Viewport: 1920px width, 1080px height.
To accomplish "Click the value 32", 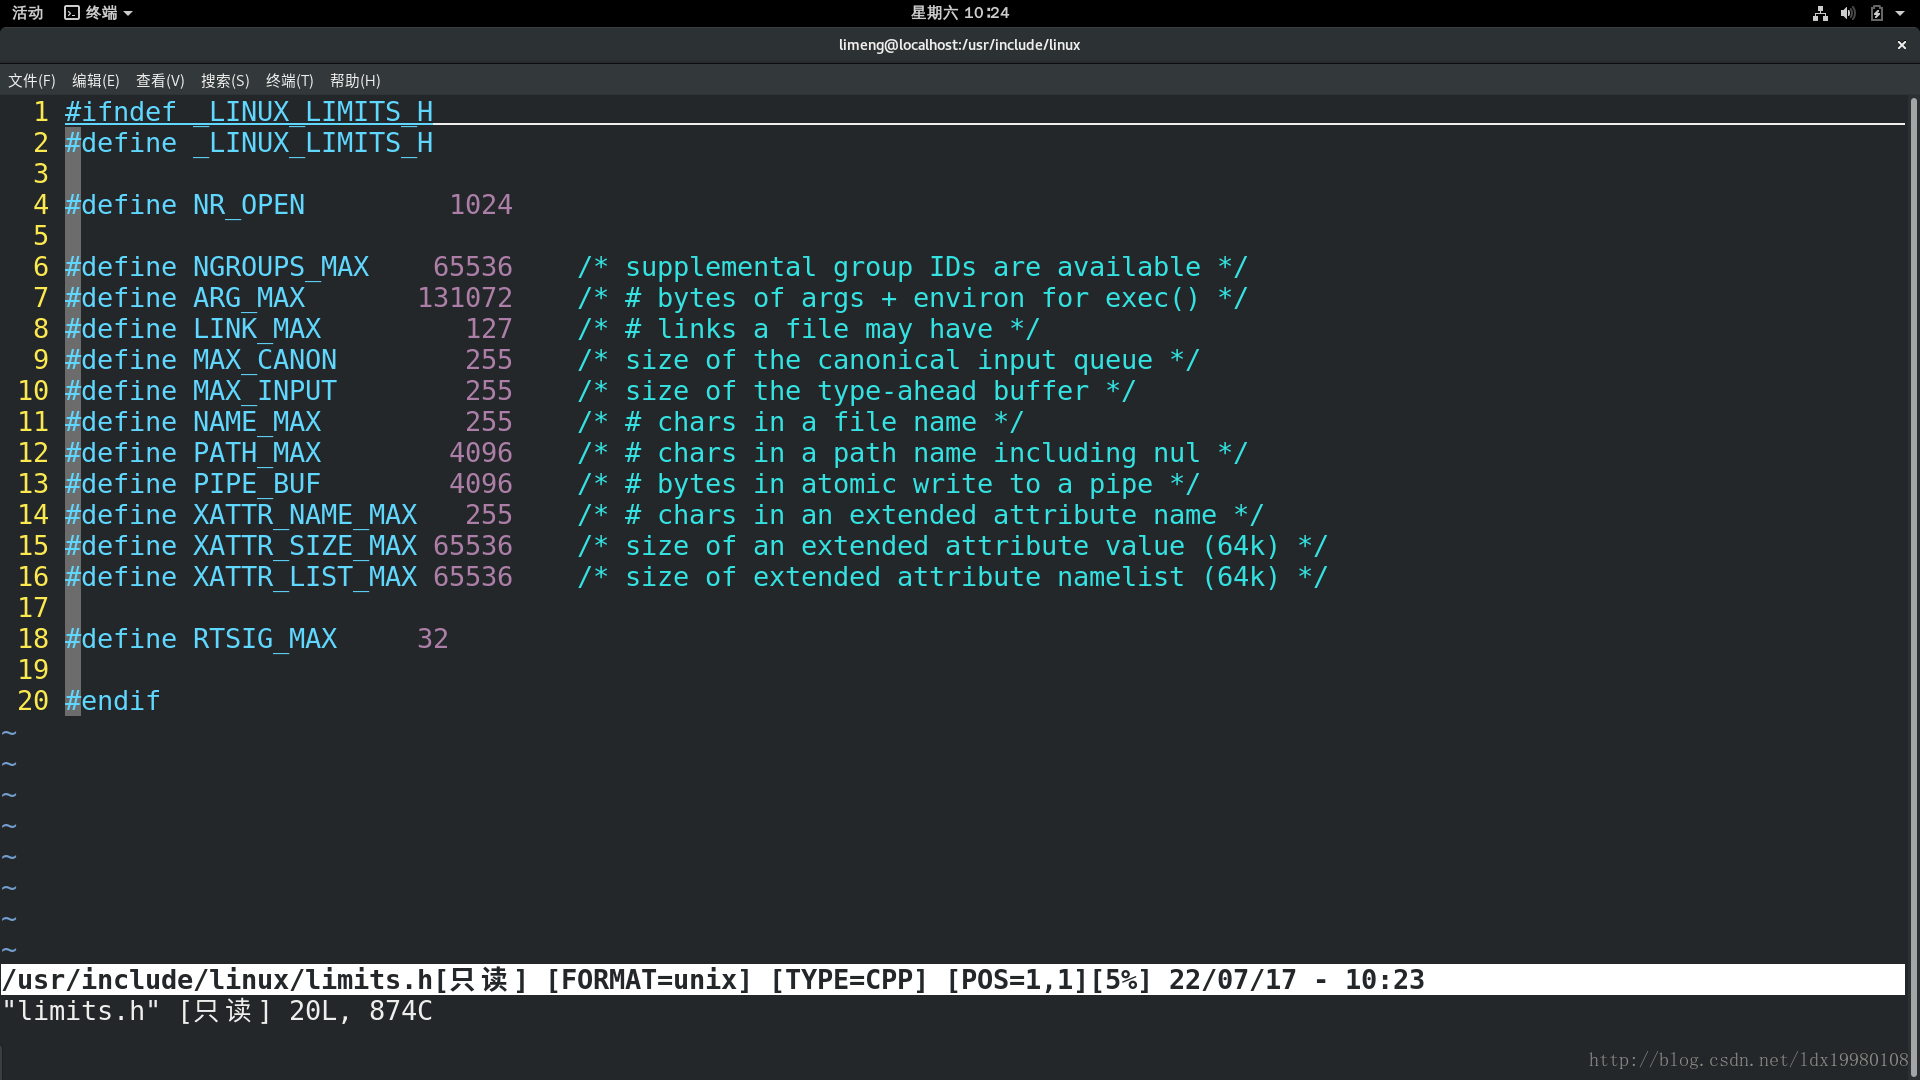I will point(433,639).
